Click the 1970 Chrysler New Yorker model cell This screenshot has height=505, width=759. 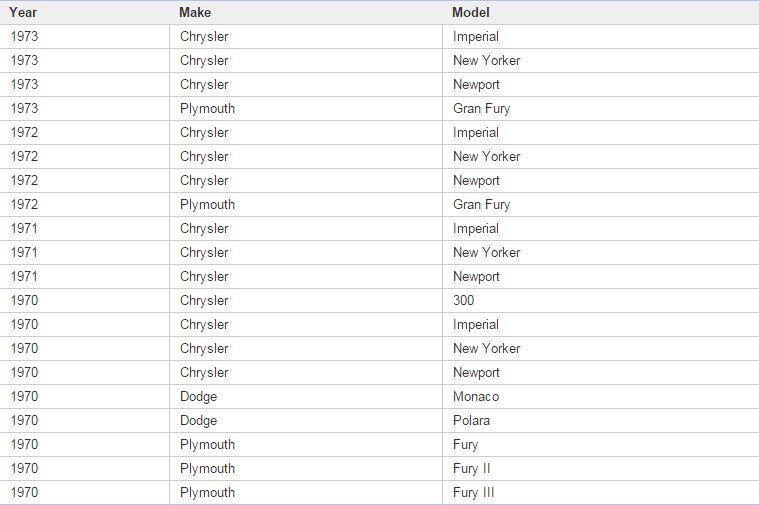coord(601,349)
